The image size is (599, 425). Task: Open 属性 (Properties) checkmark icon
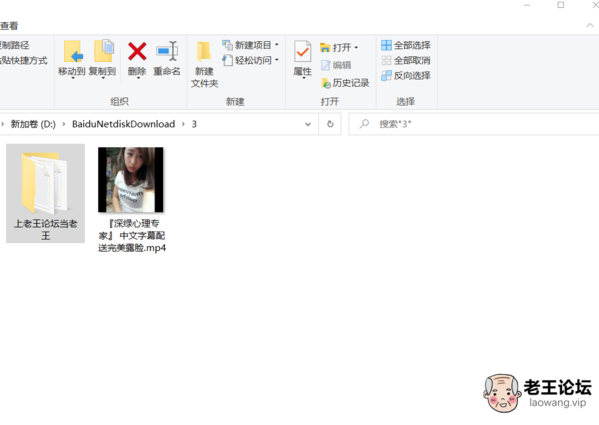tap(303, 52)
